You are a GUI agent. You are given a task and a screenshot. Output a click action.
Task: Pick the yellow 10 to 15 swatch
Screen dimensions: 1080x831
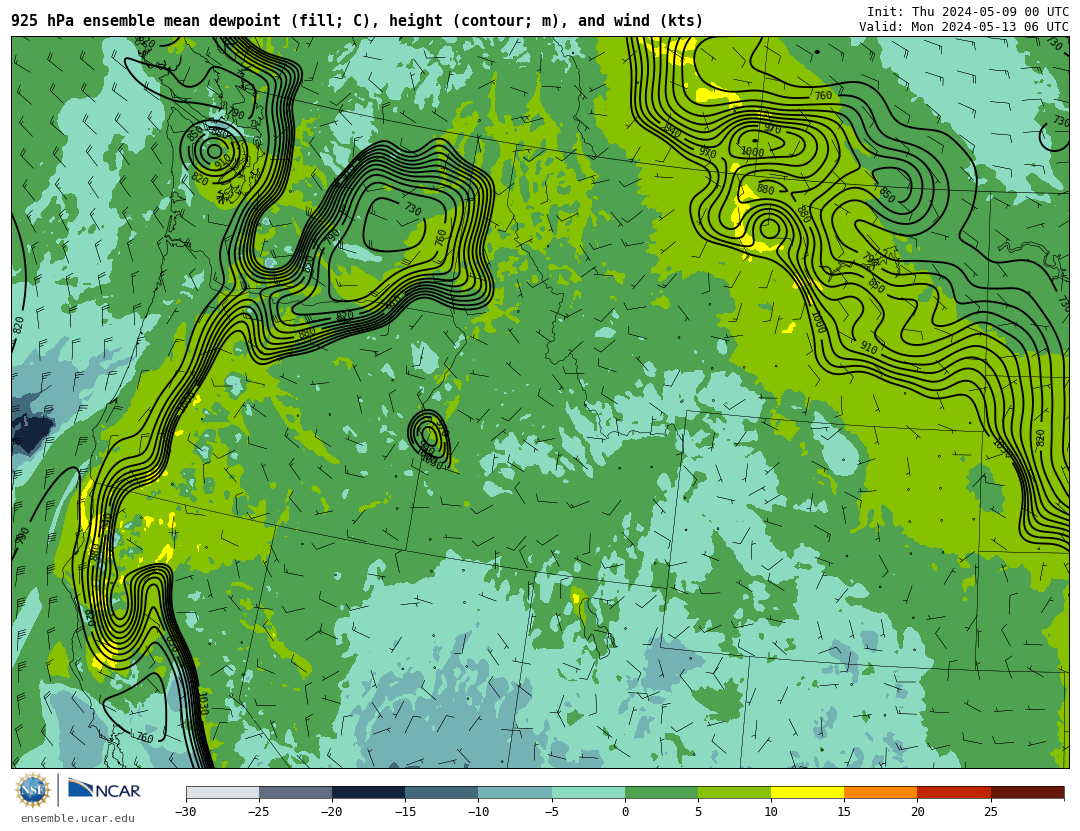click(x=807, y=792)
